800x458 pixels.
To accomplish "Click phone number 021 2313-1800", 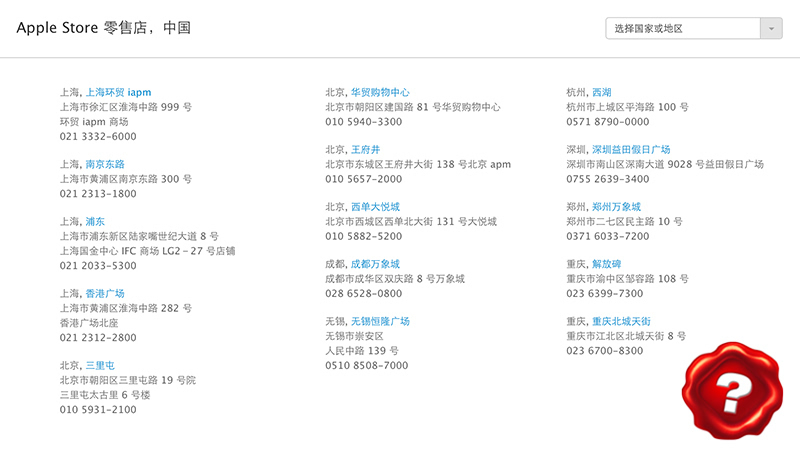I will pos(98,194).
